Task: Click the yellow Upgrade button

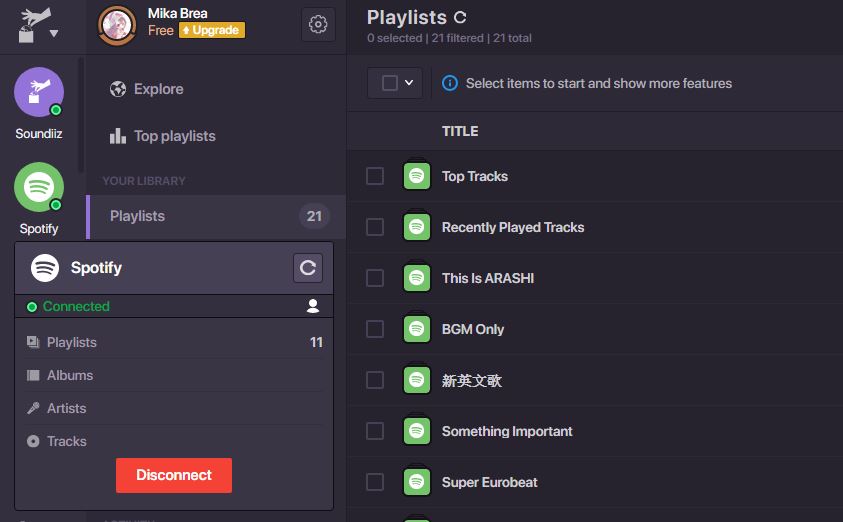Action: [212, 30]
